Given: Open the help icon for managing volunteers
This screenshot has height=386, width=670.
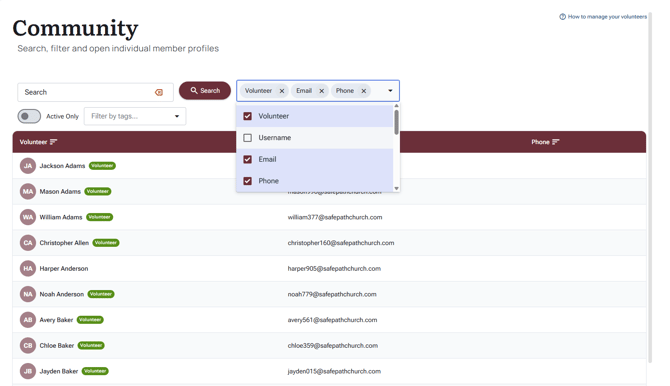Looking at the screenshot, I should [562, 17].
